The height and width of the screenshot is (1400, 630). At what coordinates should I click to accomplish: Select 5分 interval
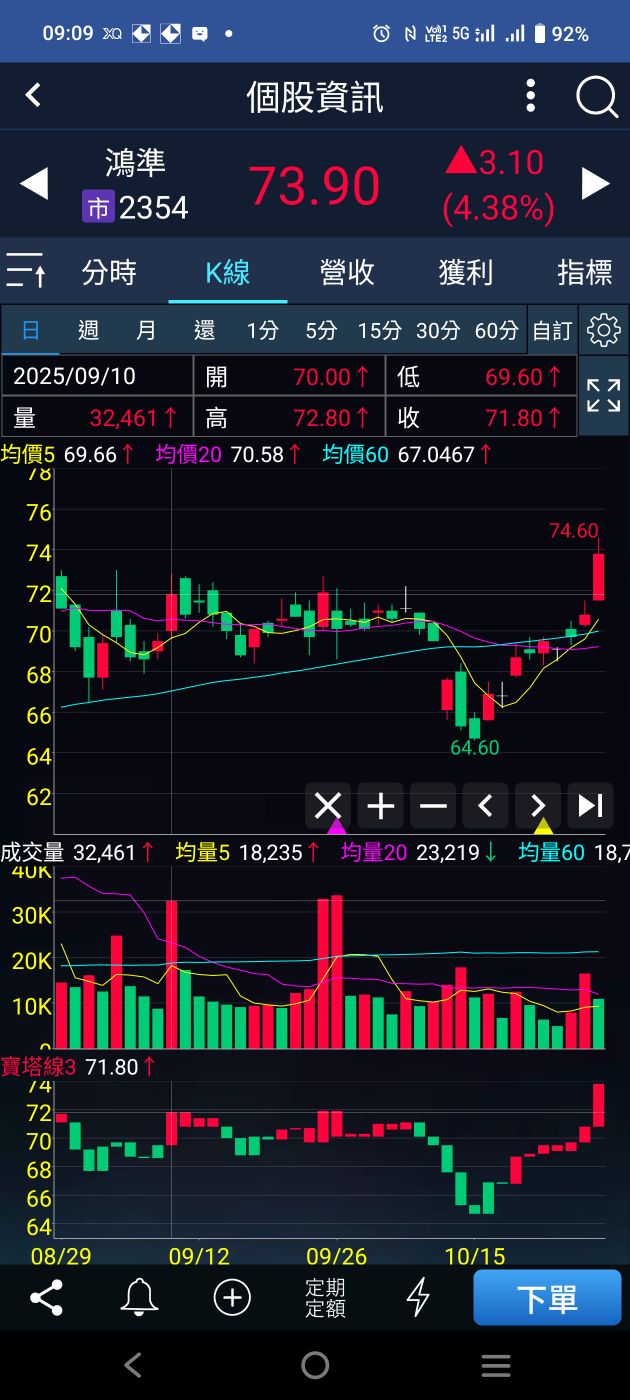coord(321,330)
